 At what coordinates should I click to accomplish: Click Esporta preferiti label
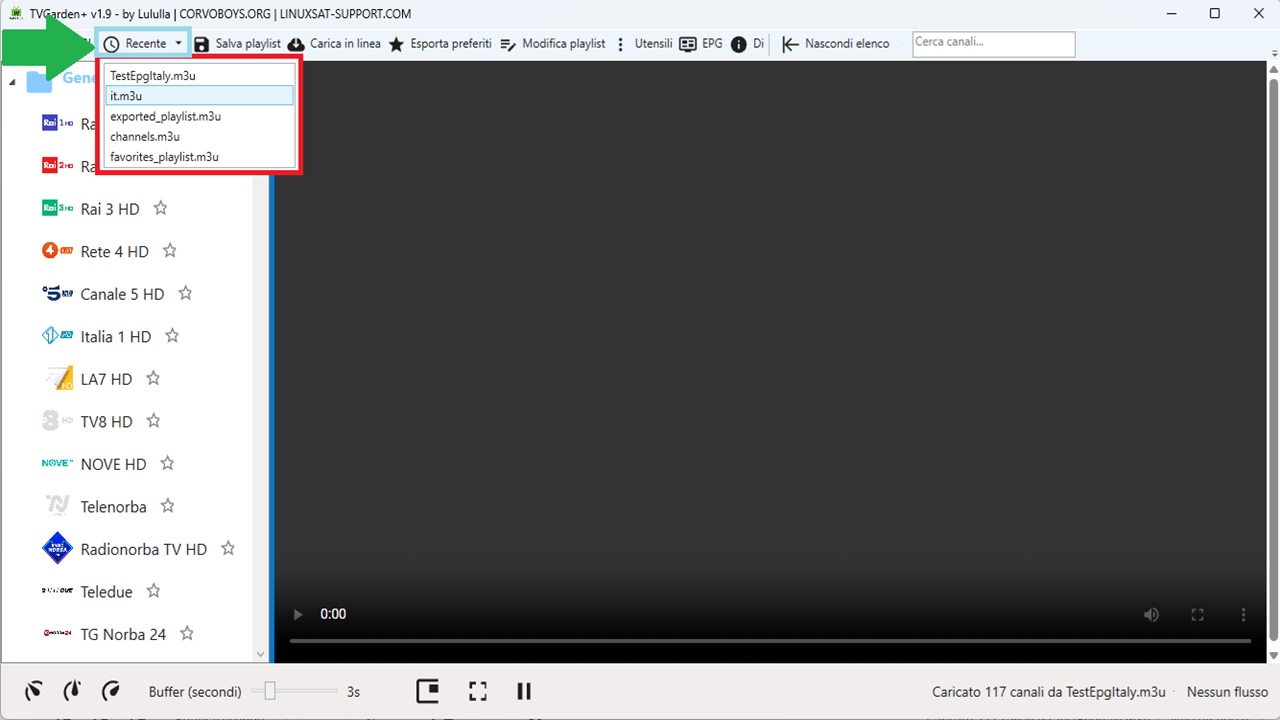point(451,44)
